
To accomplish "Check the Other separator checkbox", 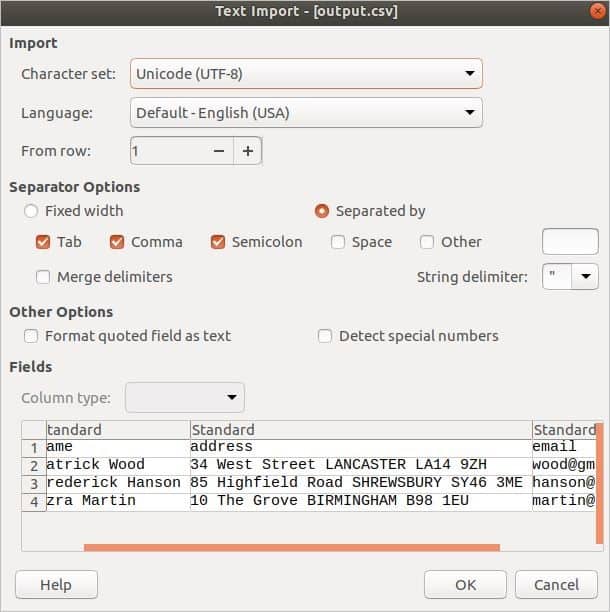I will click(x=427, y=242).
